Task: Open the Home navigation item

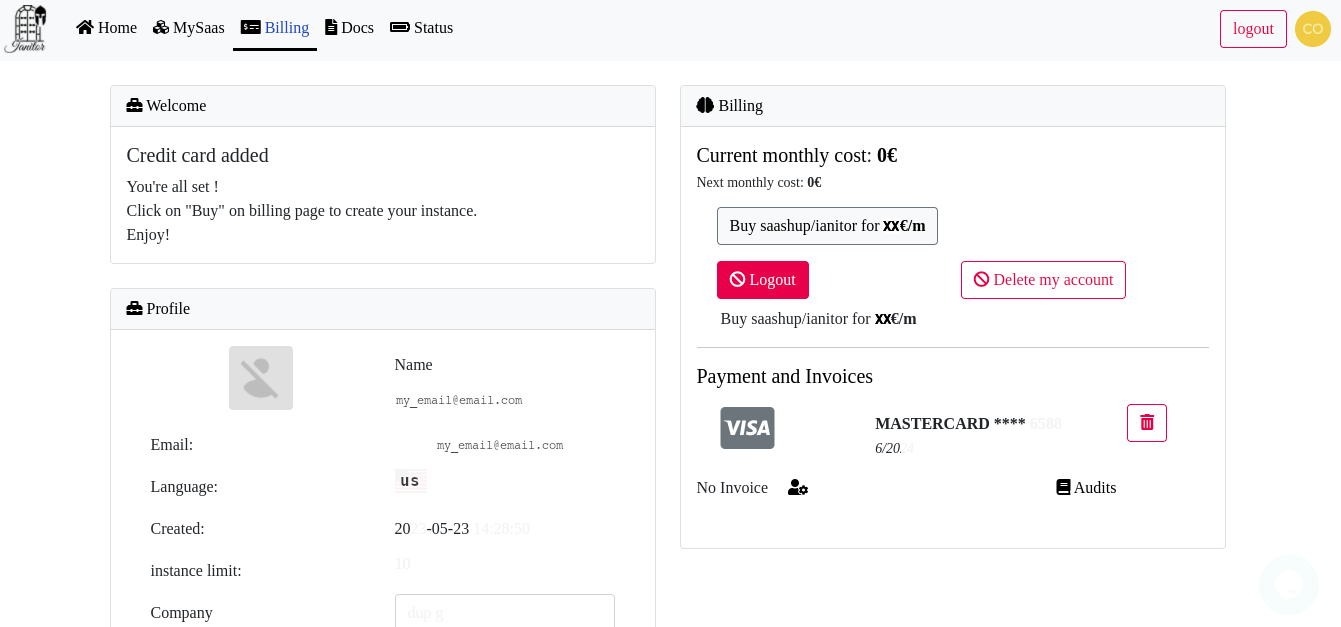Action: [x=106, y=28]
